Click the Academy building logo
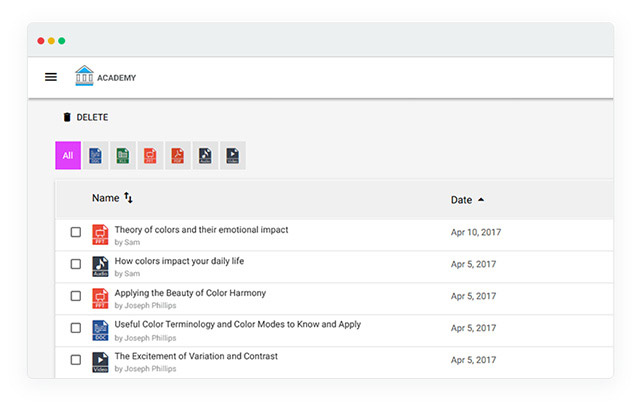640x410 pixels. click(84, 75)
